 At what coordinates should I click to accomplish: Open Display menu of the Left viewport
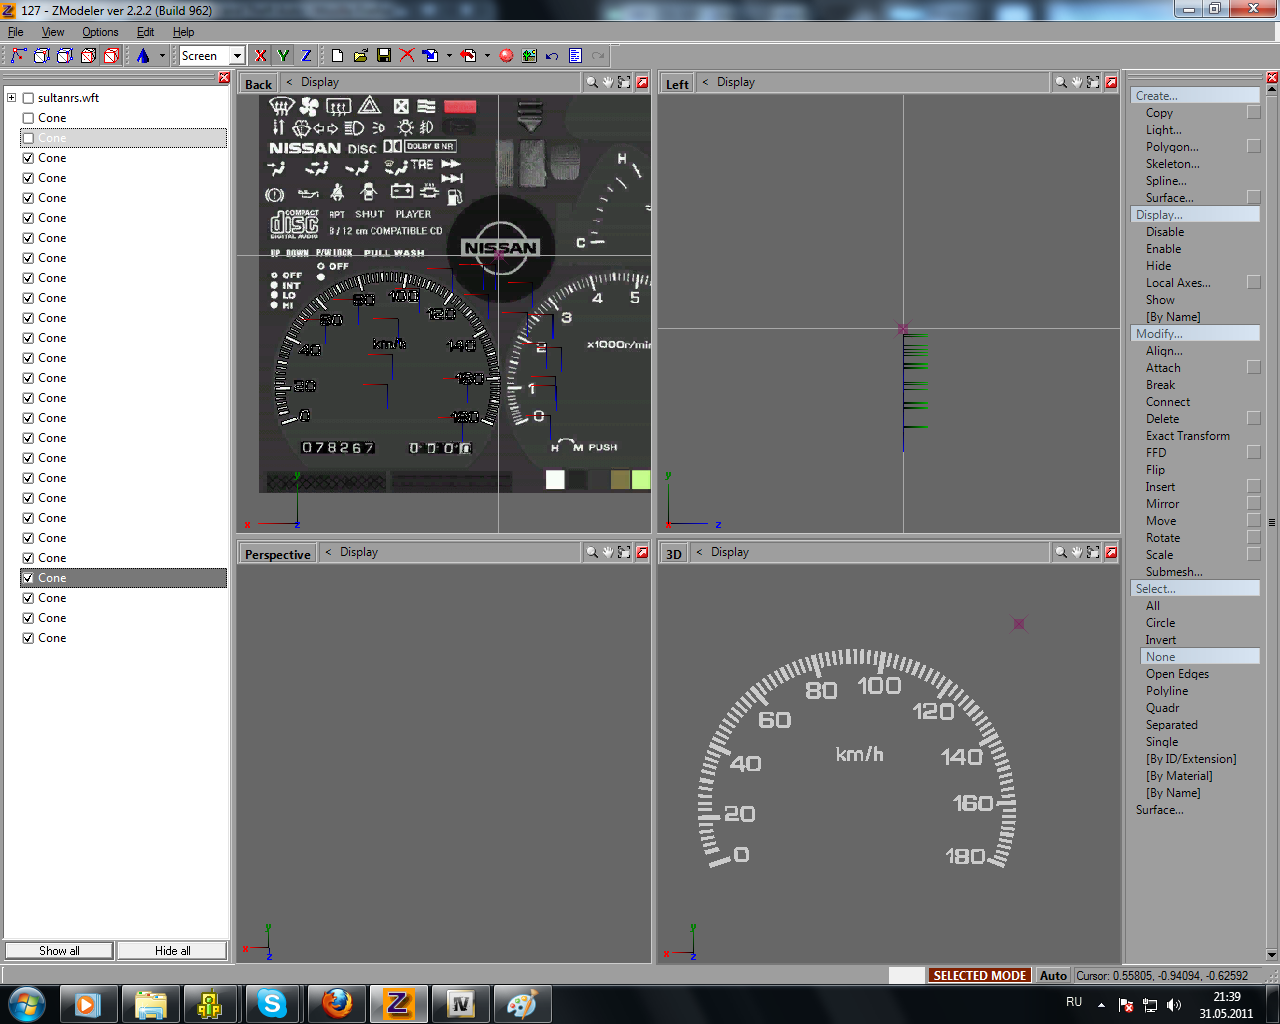(736, 82)
